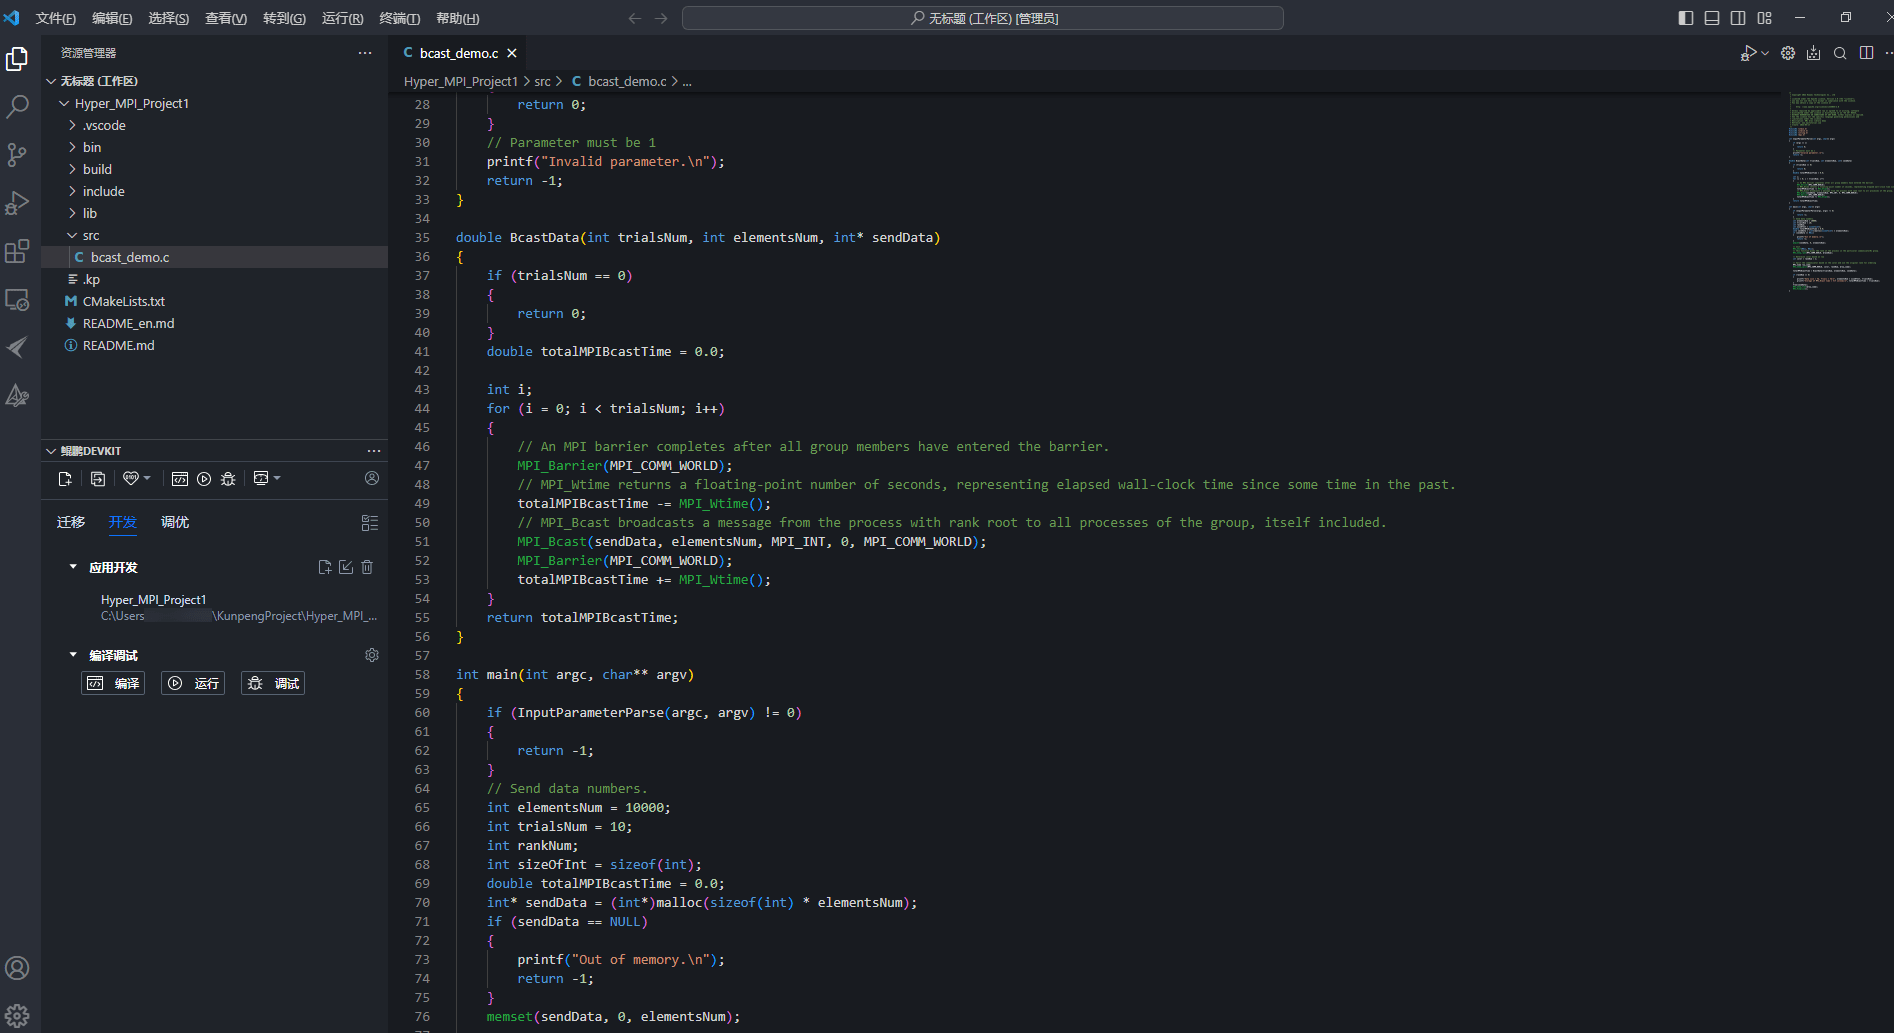
Task: Collapse the src folder
Action: 72,235
